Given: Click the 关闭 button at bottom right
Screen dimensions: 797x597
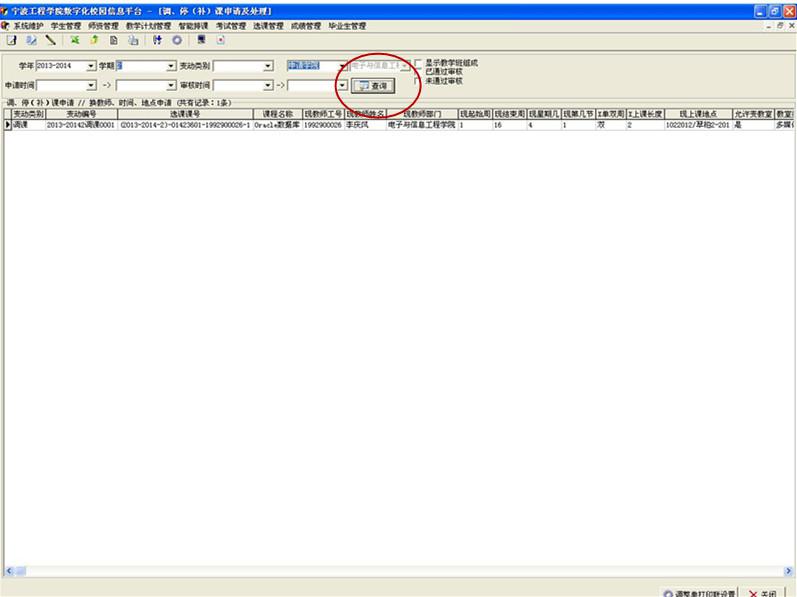Looking at the screenshot, I should [x=765, y=592].
